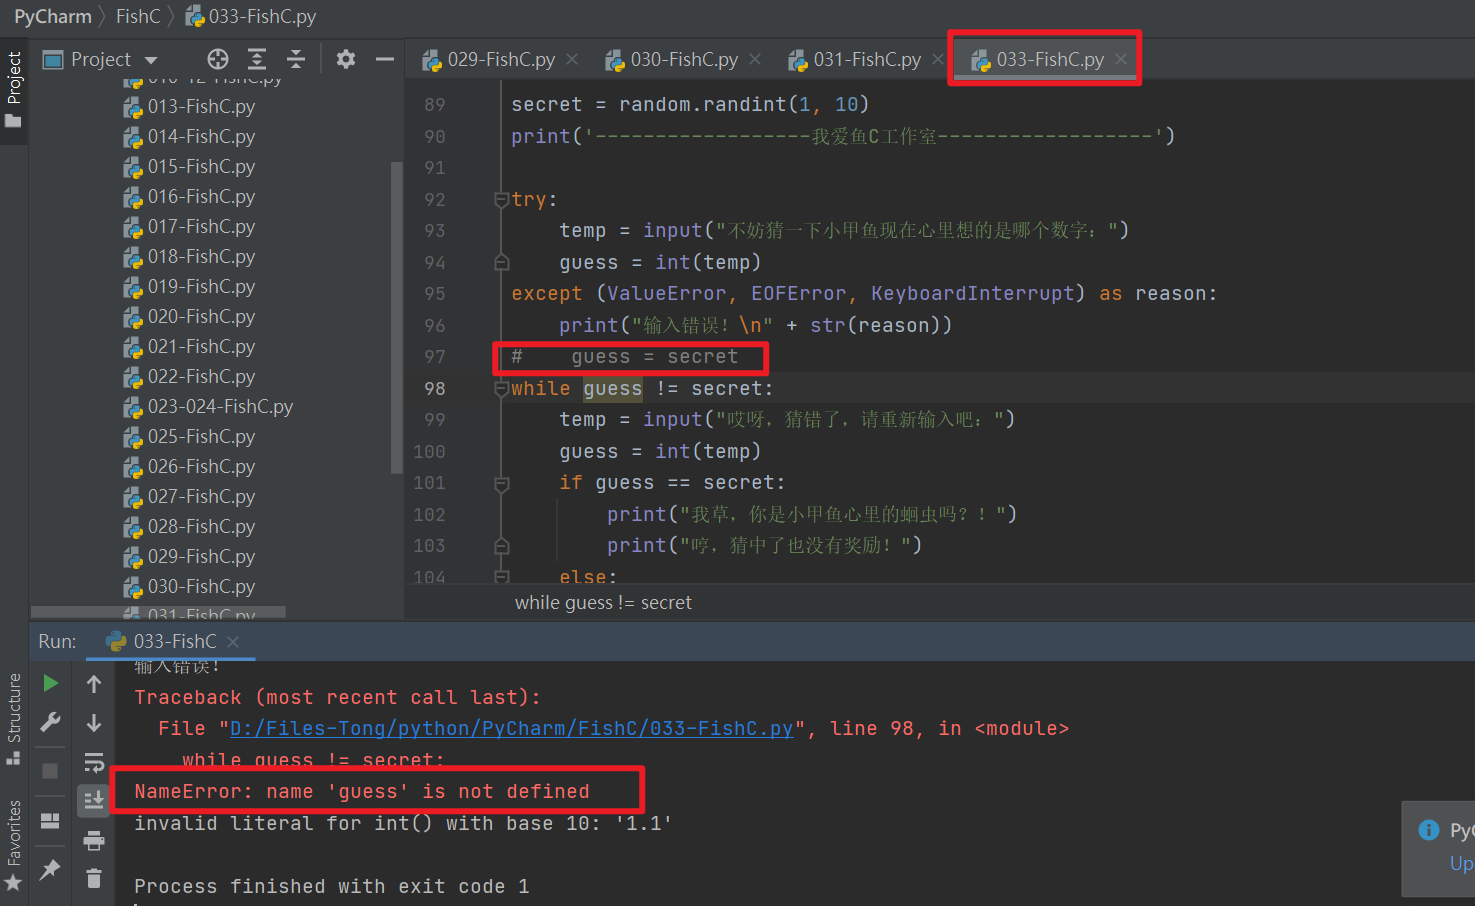Toggle Soft-Wrap in run console

coord(94,763)
